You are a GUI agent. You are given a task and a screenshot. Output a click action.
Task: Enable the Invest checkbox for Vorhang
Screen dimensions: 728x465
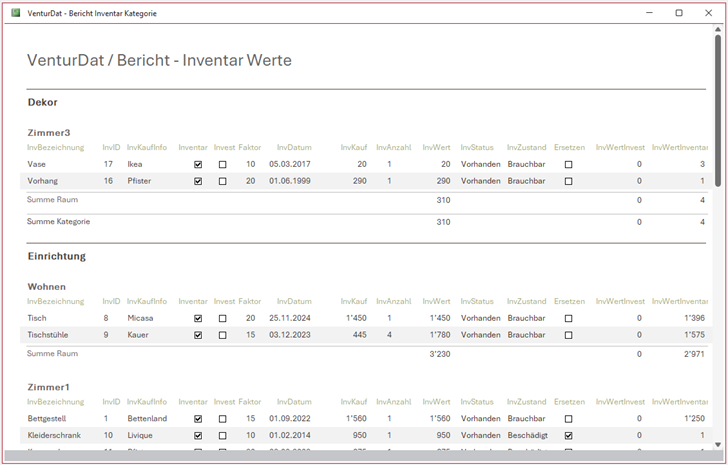point(222,181)
